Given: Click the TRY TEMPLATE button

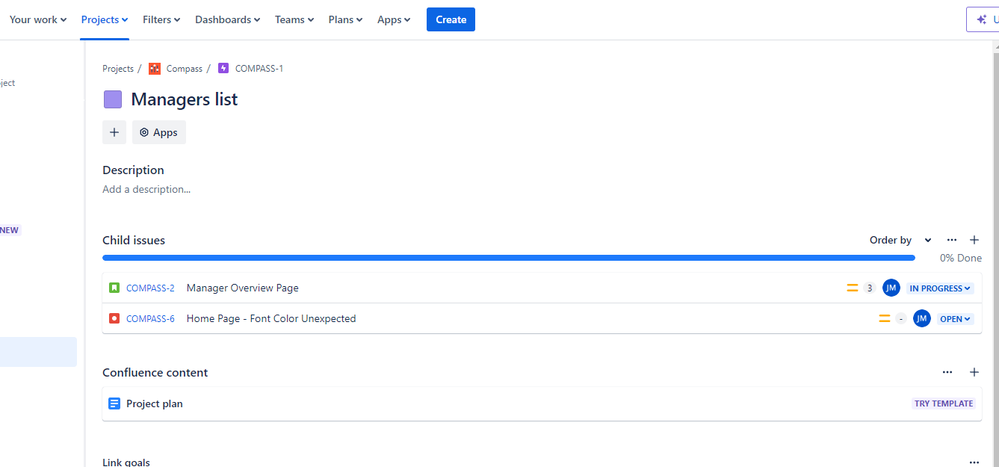Looking at the screenshot, I should click(x=944, y=403).
